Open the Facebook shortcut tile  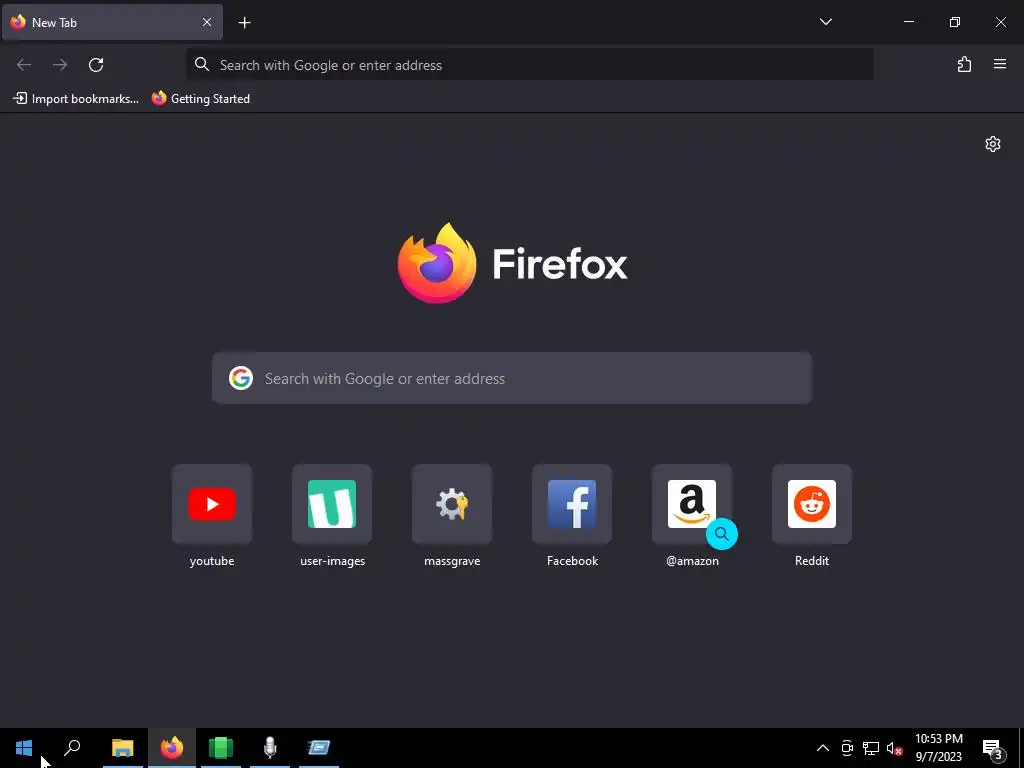pyautogui.click(x=572, y=504)
